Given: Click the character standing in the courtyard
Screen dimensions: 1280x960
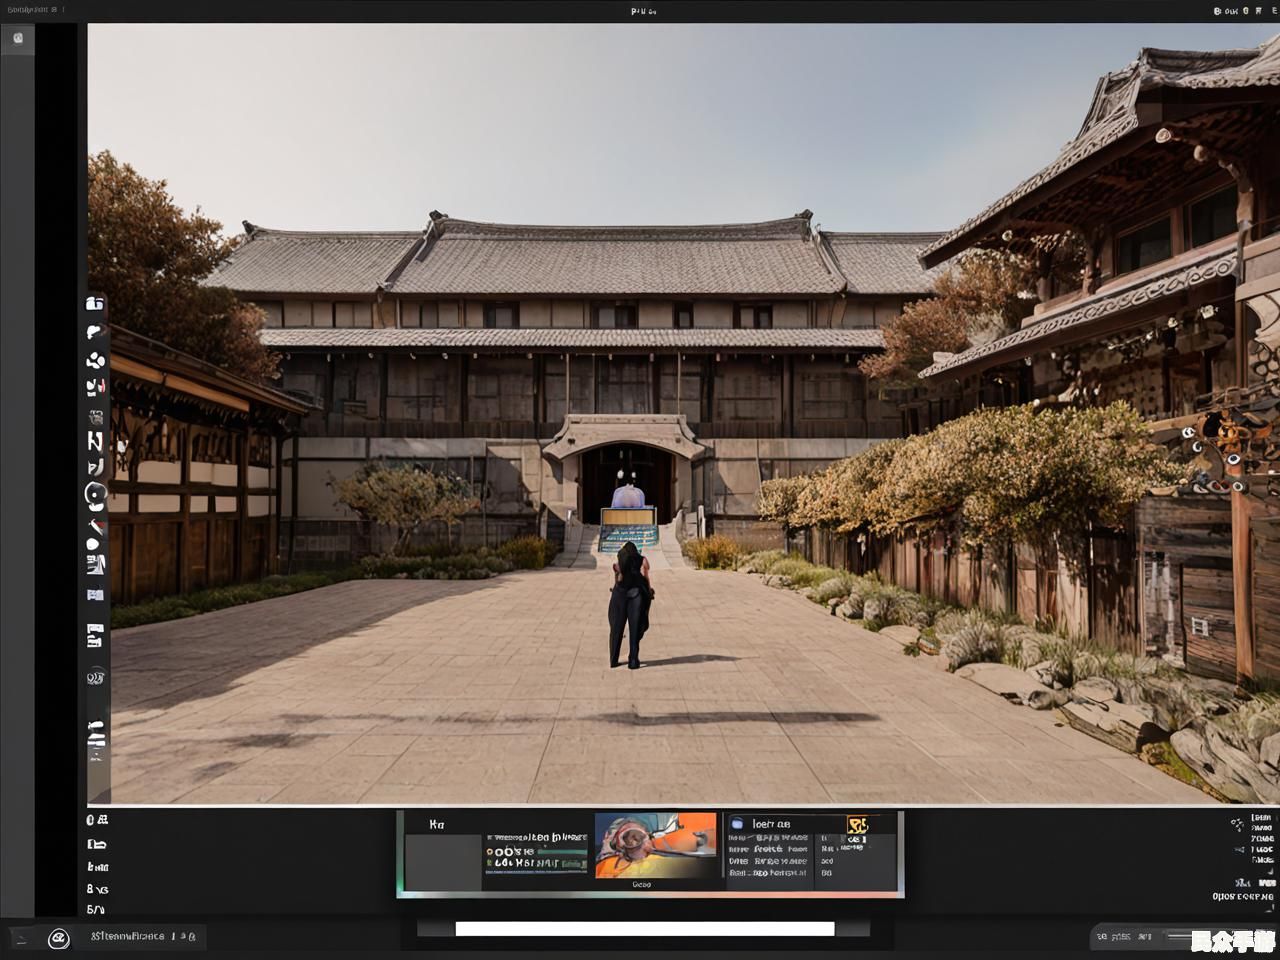Looking at the screenshot, I should [x=629, y=606].
